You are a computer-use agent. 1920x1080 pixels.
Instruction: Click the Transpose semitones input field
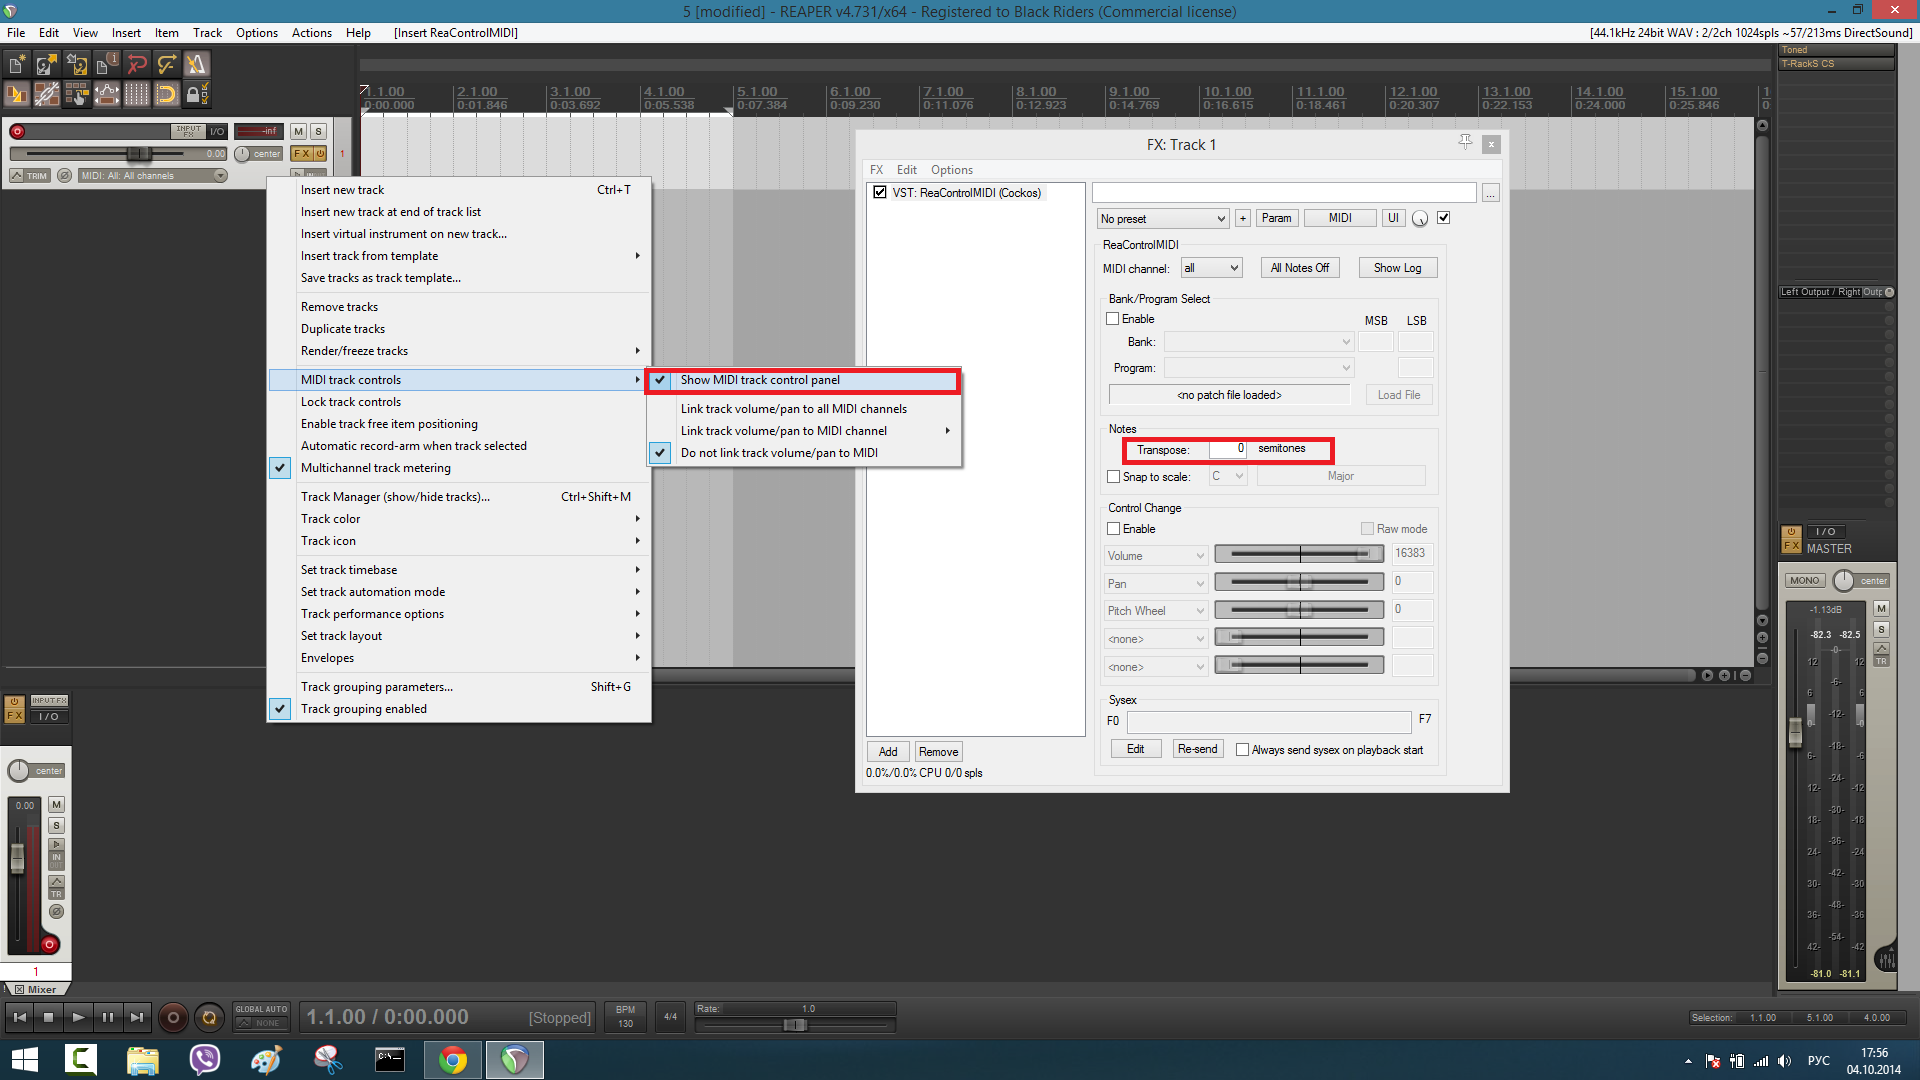(1227, 449)
